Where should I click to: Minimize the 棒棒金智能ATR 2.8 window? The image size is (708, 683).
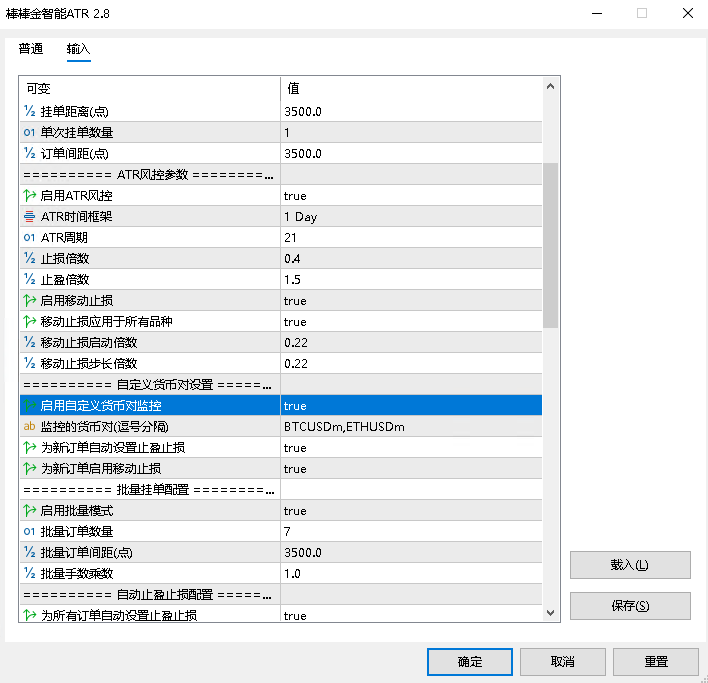click(x=597, y=13)
